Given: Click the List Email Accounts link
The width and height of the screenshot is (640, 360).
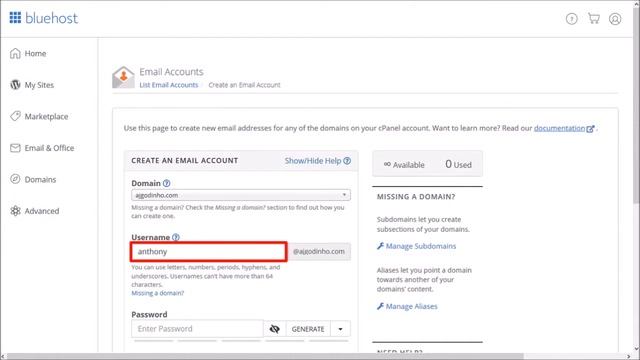Looking at the screenshot, I should [x=169, y=85].
